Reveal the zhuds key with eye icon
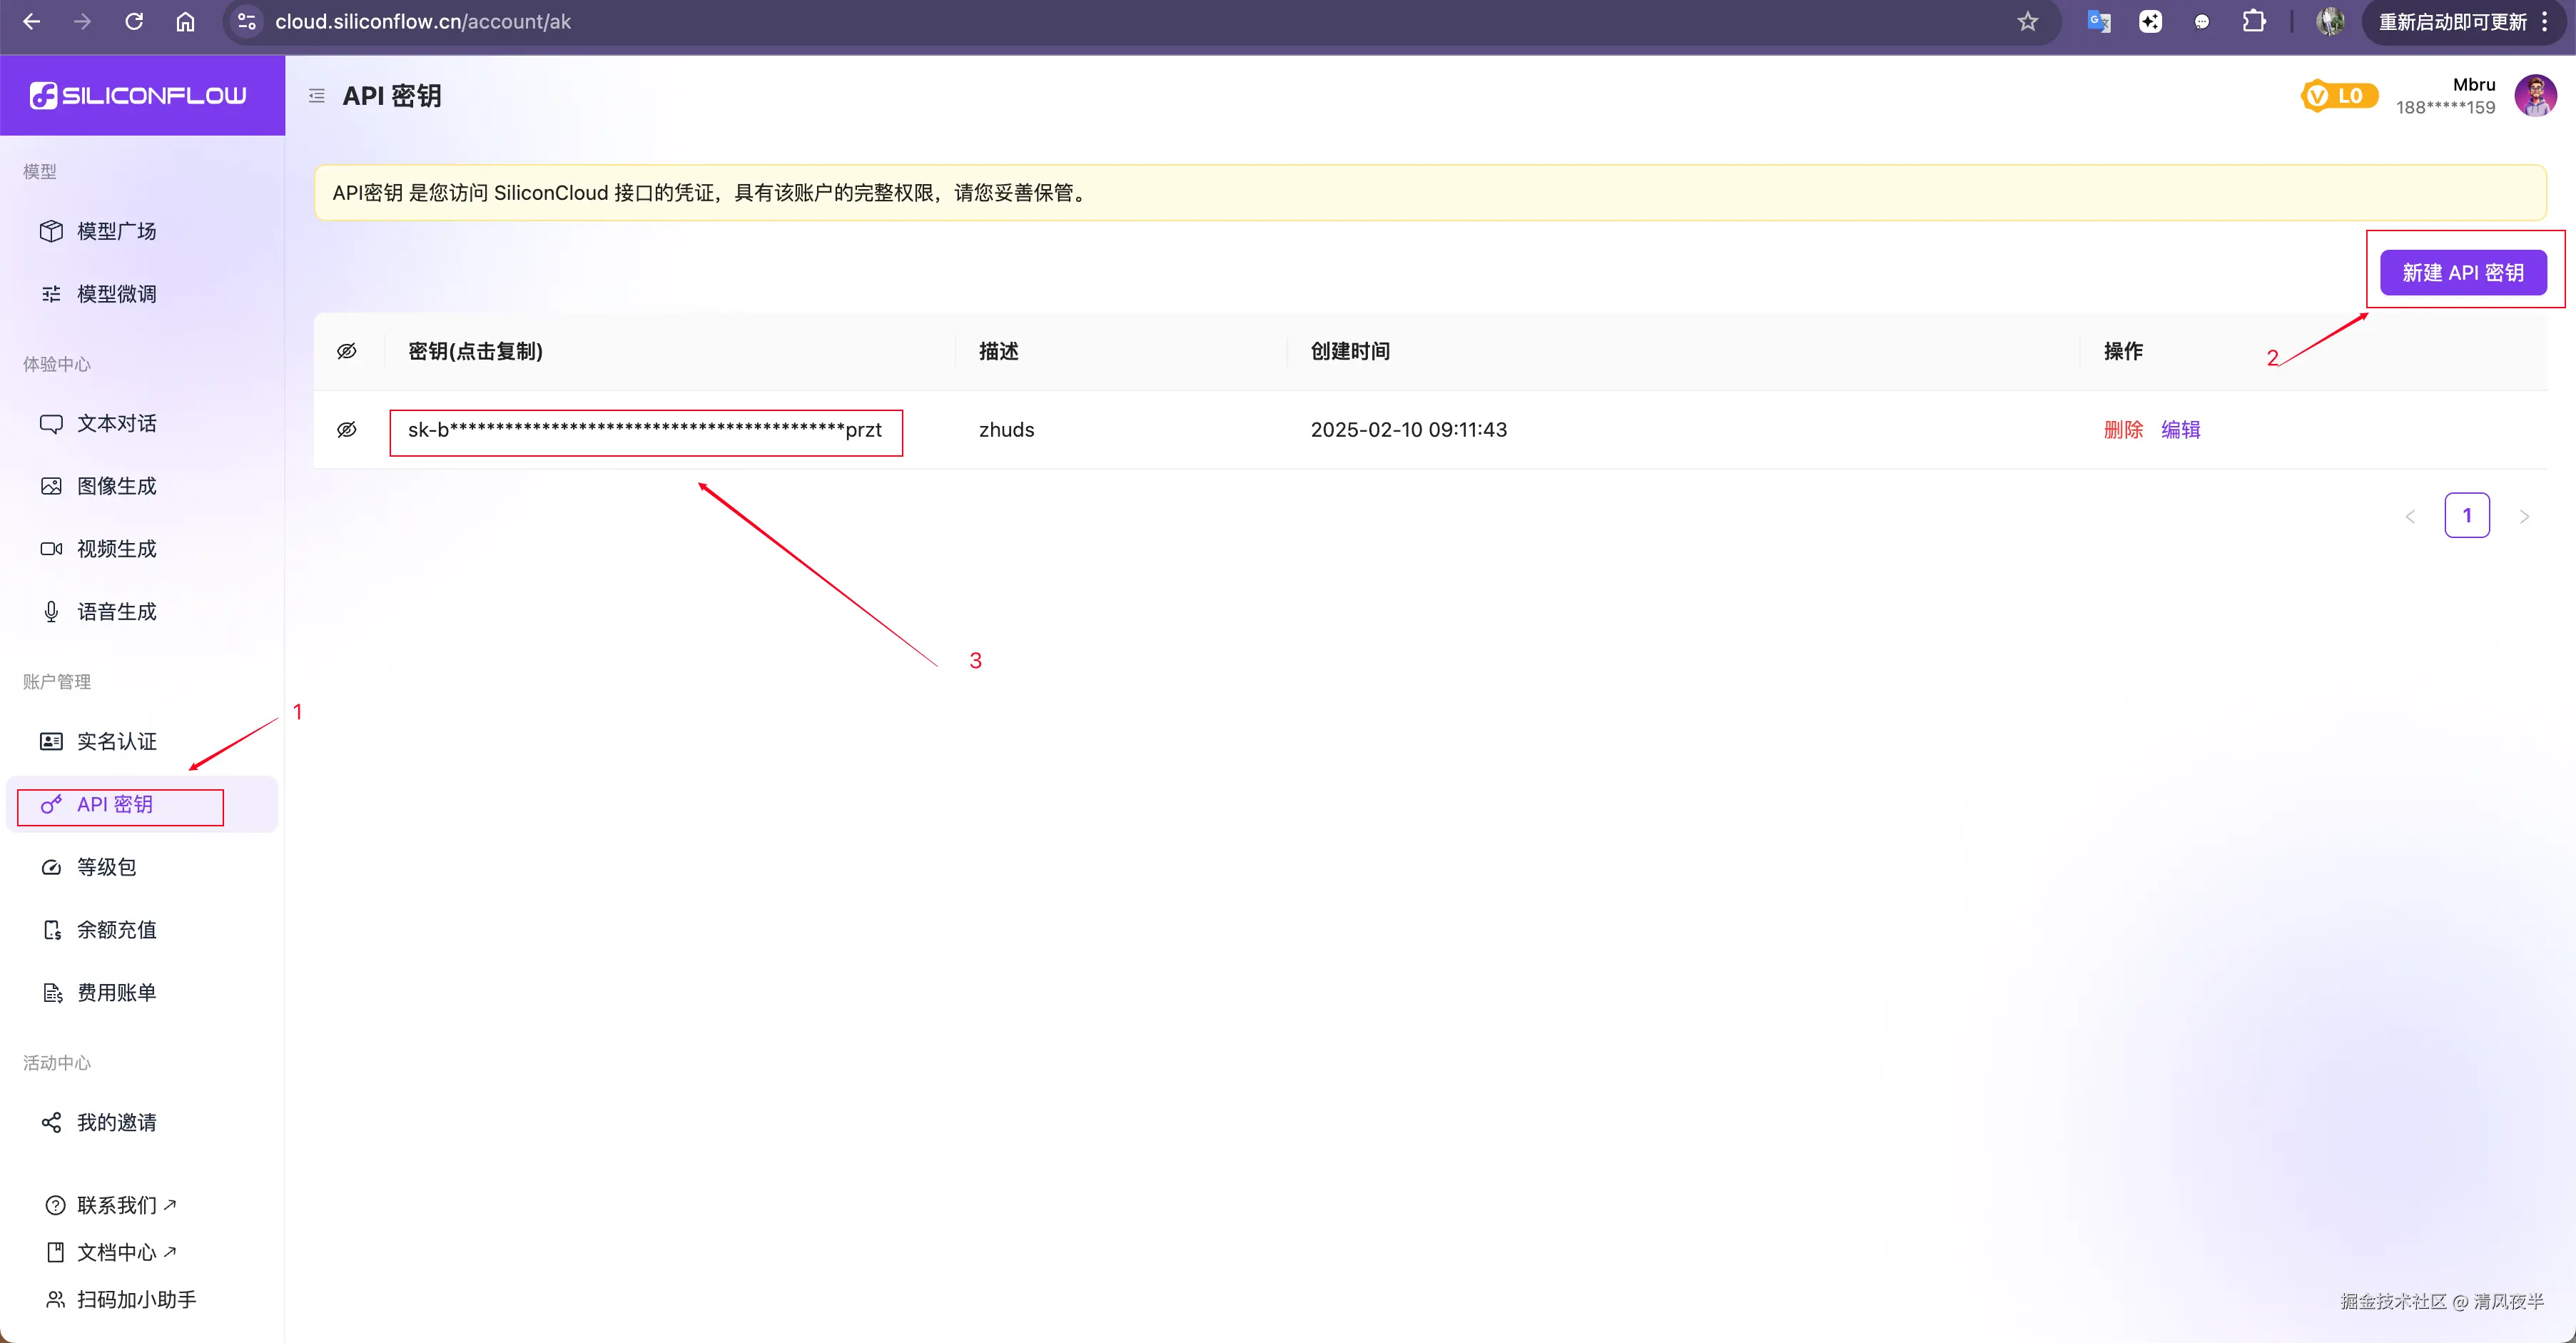Screen dimensions: 2576x1343 346,430
